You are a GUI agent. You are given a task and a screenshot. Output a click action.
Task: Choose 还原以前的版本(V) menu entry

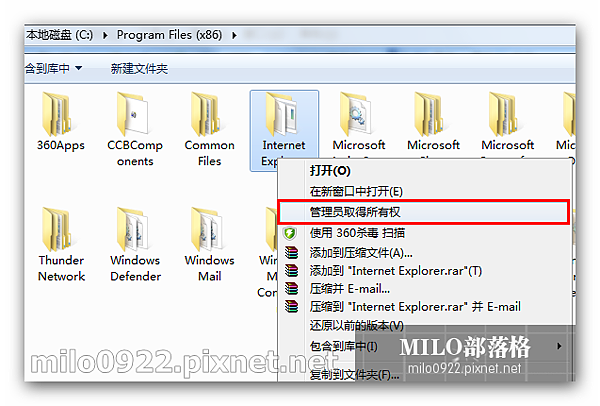(x=357, y=326)
